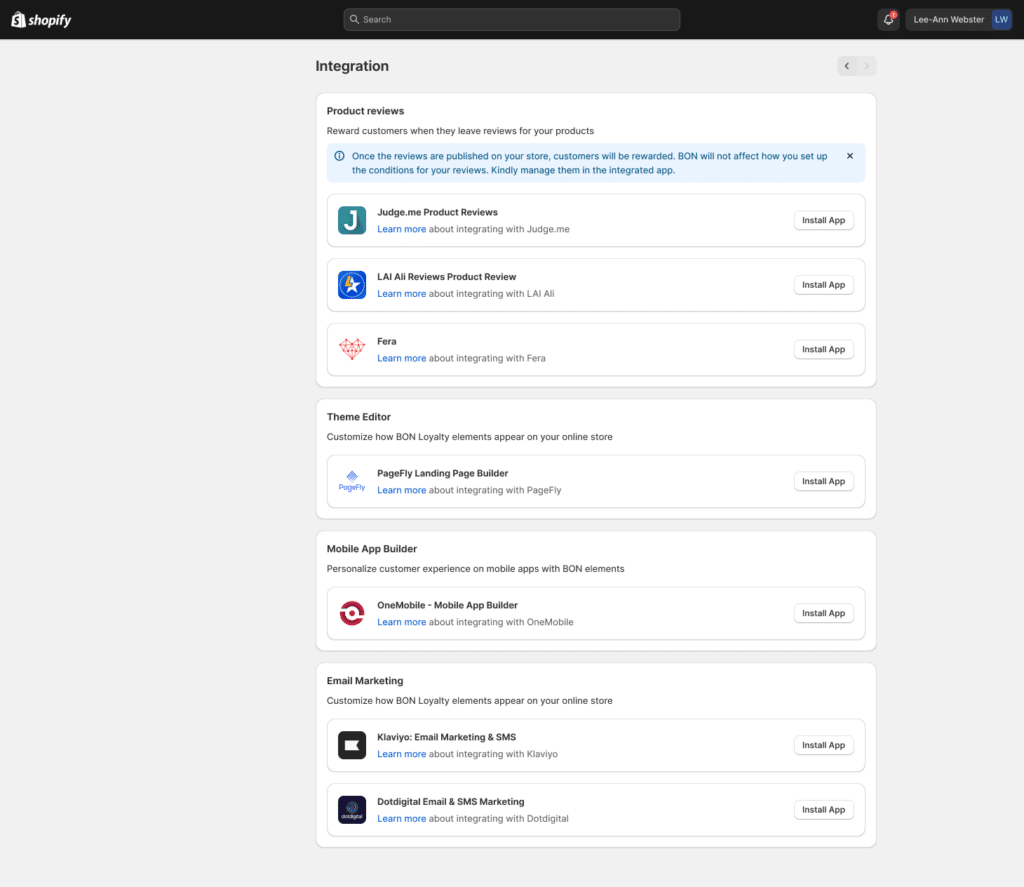Install PageFly Landing Page Builder

(x=823, y=481)
